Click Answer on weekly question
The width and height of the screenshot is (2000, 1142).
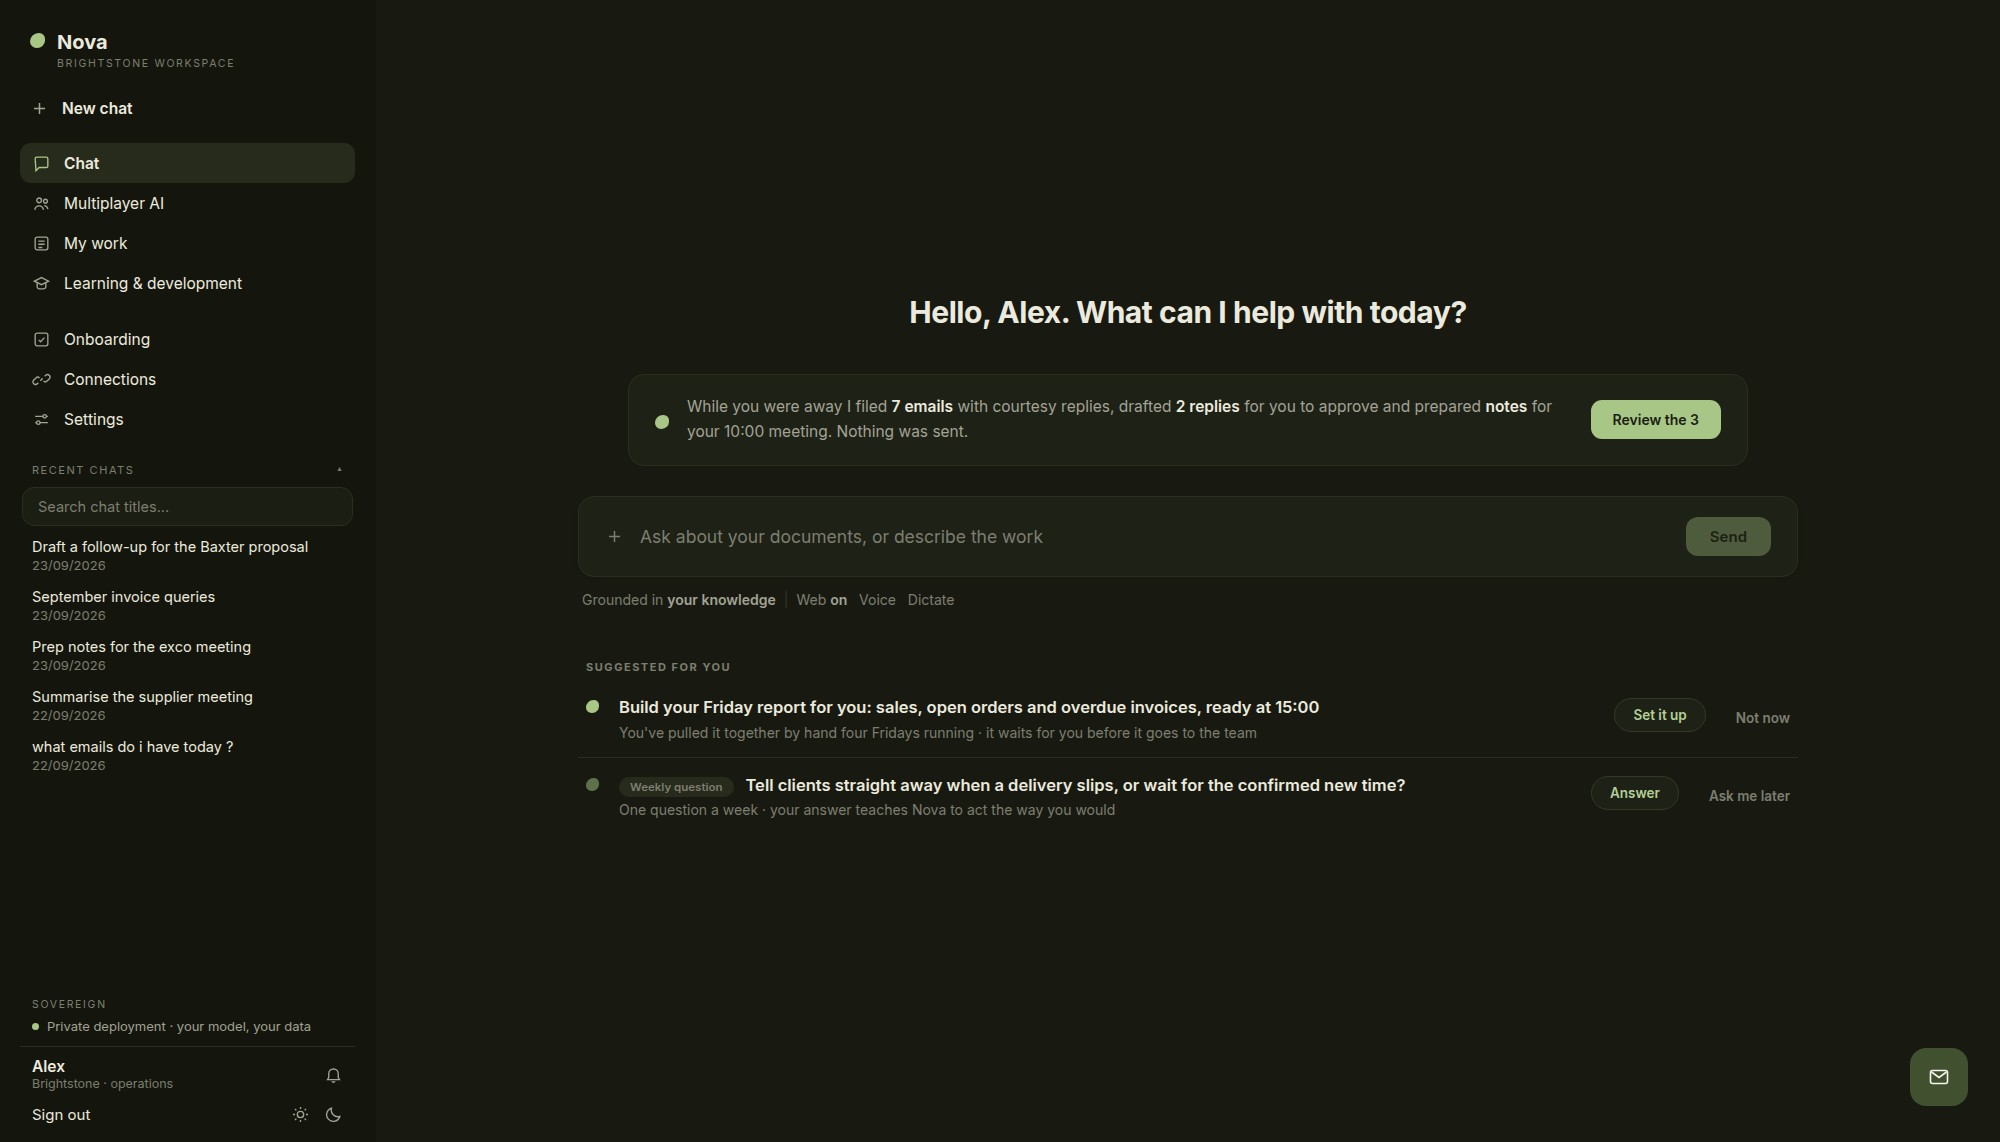coord(1634,793)
